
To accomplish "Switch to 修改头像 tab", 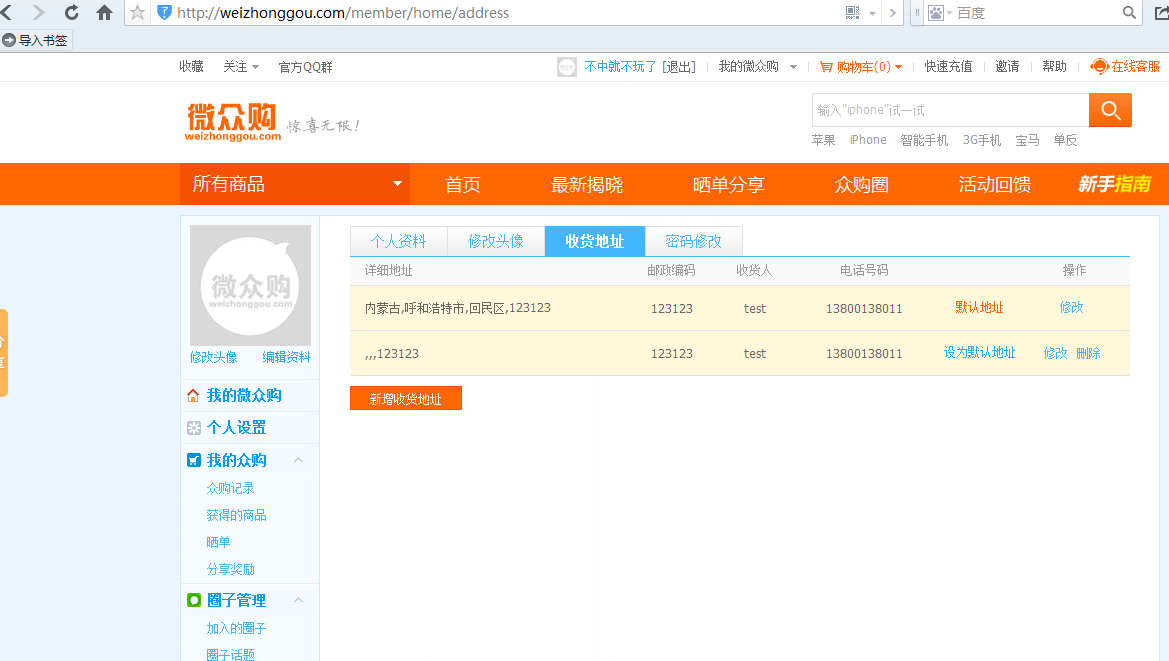I will click(496, 241).
